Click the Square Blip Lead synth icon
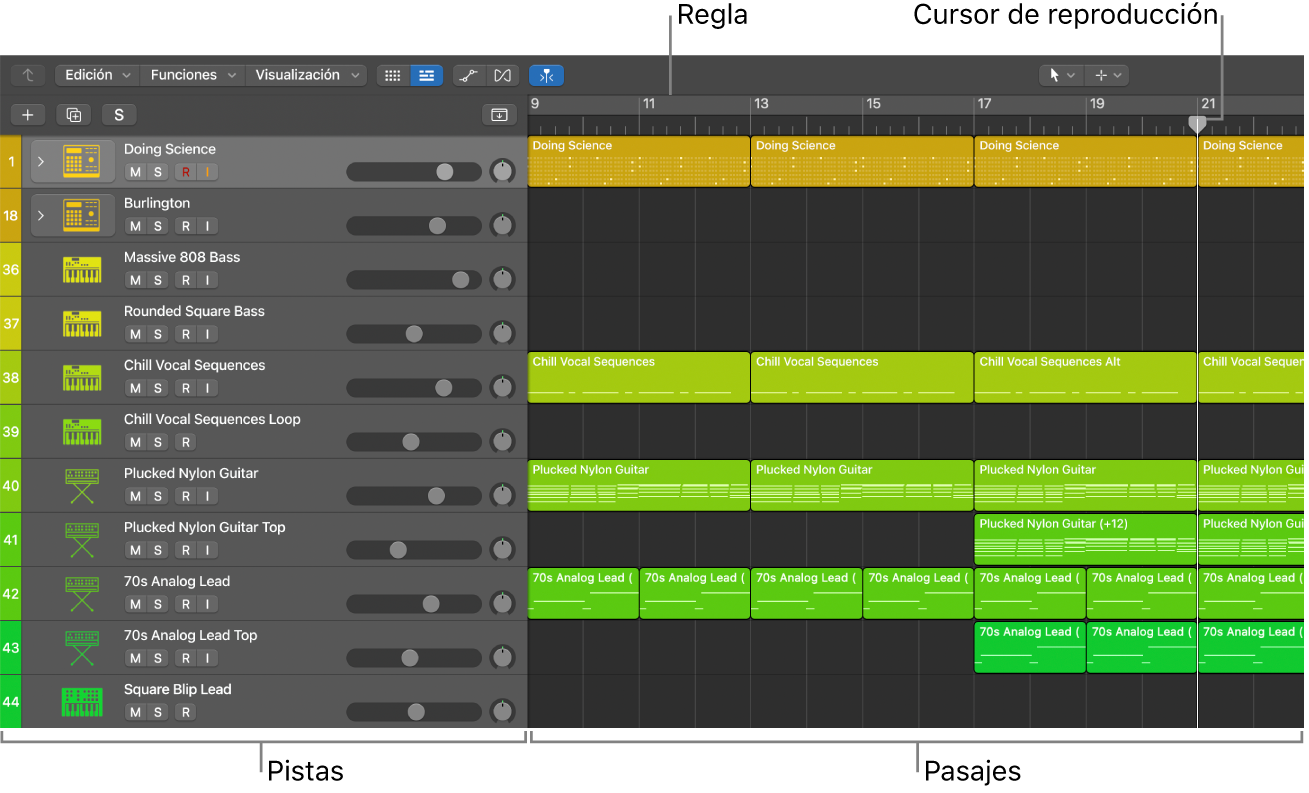1309x793 pixels. coord(82,701)
